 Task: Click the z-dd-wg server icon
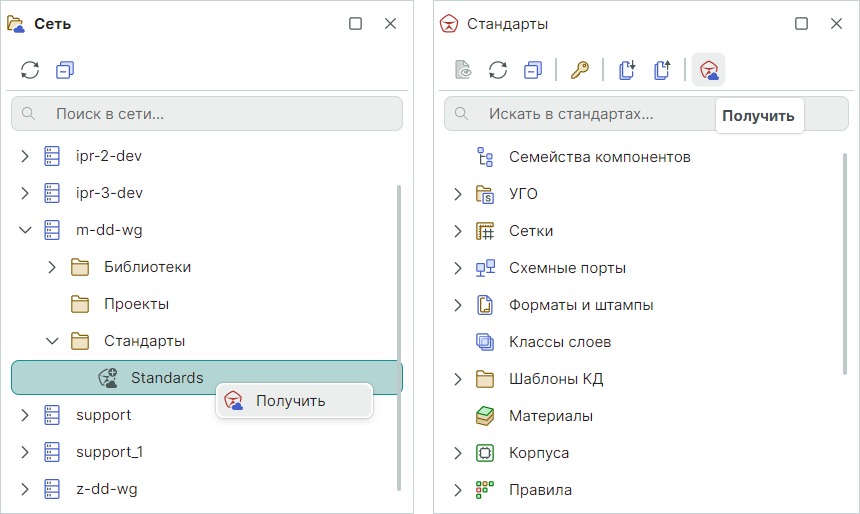52,489
